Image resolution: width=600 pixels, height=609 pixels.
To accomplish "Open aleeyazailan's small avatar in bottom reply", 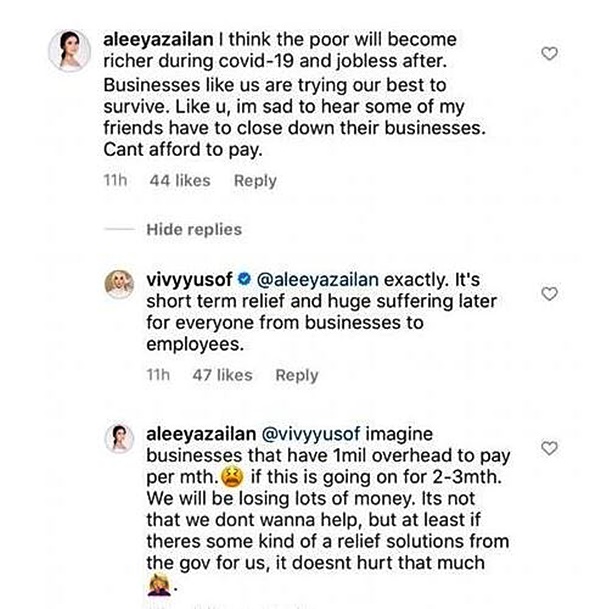I will point(120,438).
